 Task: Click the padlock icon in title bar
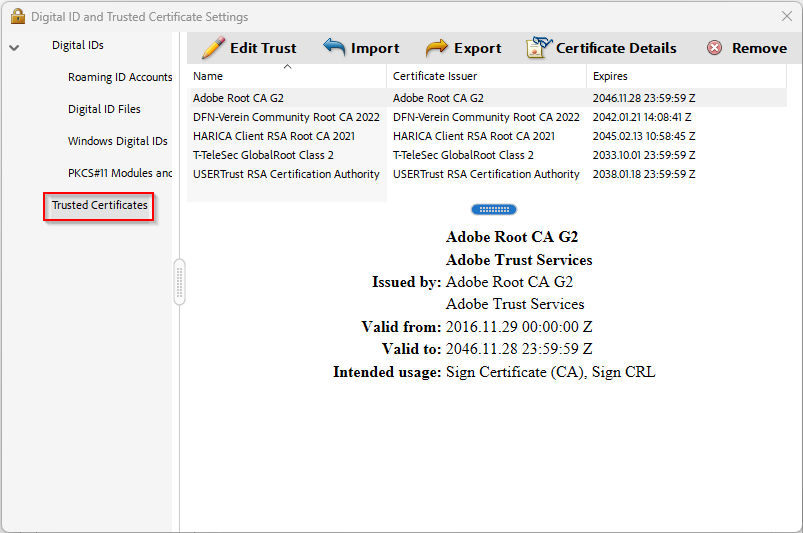point(17,16)
